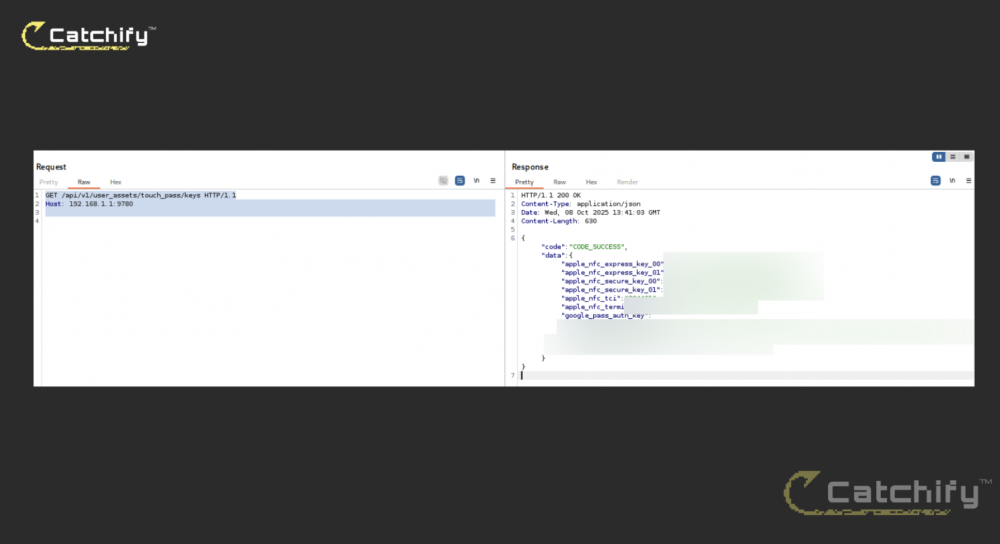This screenshot has width=1000, height=544.
Task: Select the Raw tab in Request panel
Action: 84,182
